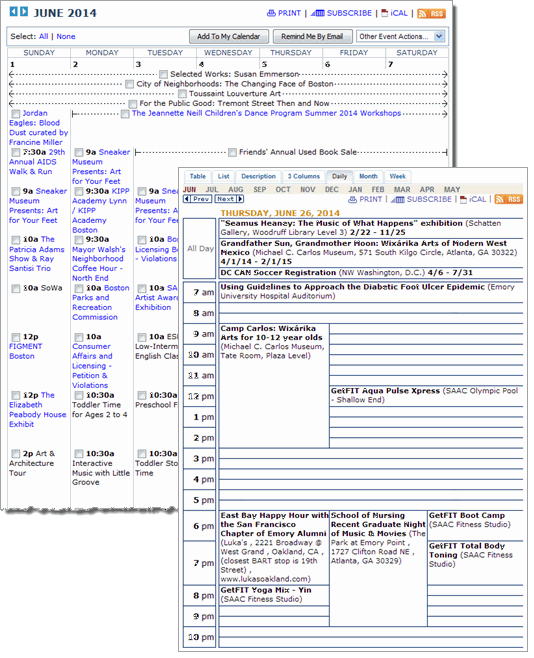534x658 pixels.
Task: Click the subscribe icon in the daily view
Action: tap(398, 199)
